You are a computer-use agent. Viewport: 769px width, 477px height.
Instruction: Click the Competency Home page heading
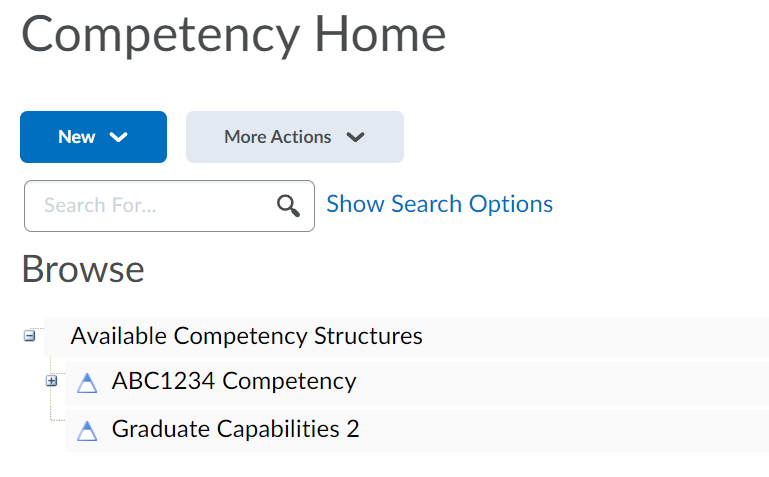(233, 35)
